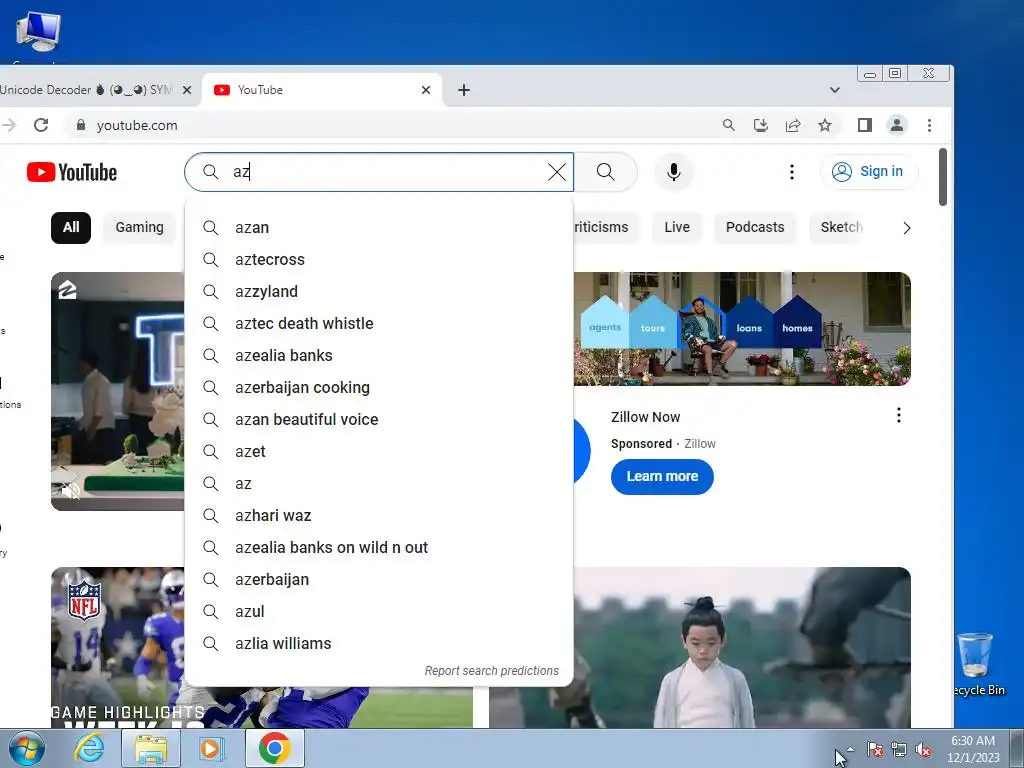
Task: Click the search magnifier button
Action: (x=605, y=172)
